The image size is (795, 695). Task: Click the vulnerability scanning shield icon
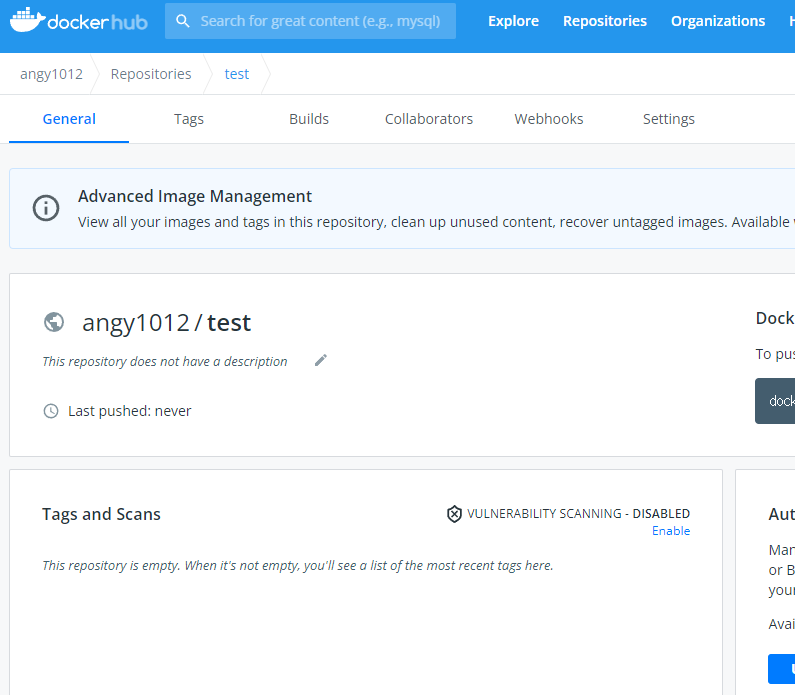pyautogui.click(x=454, y=514)
